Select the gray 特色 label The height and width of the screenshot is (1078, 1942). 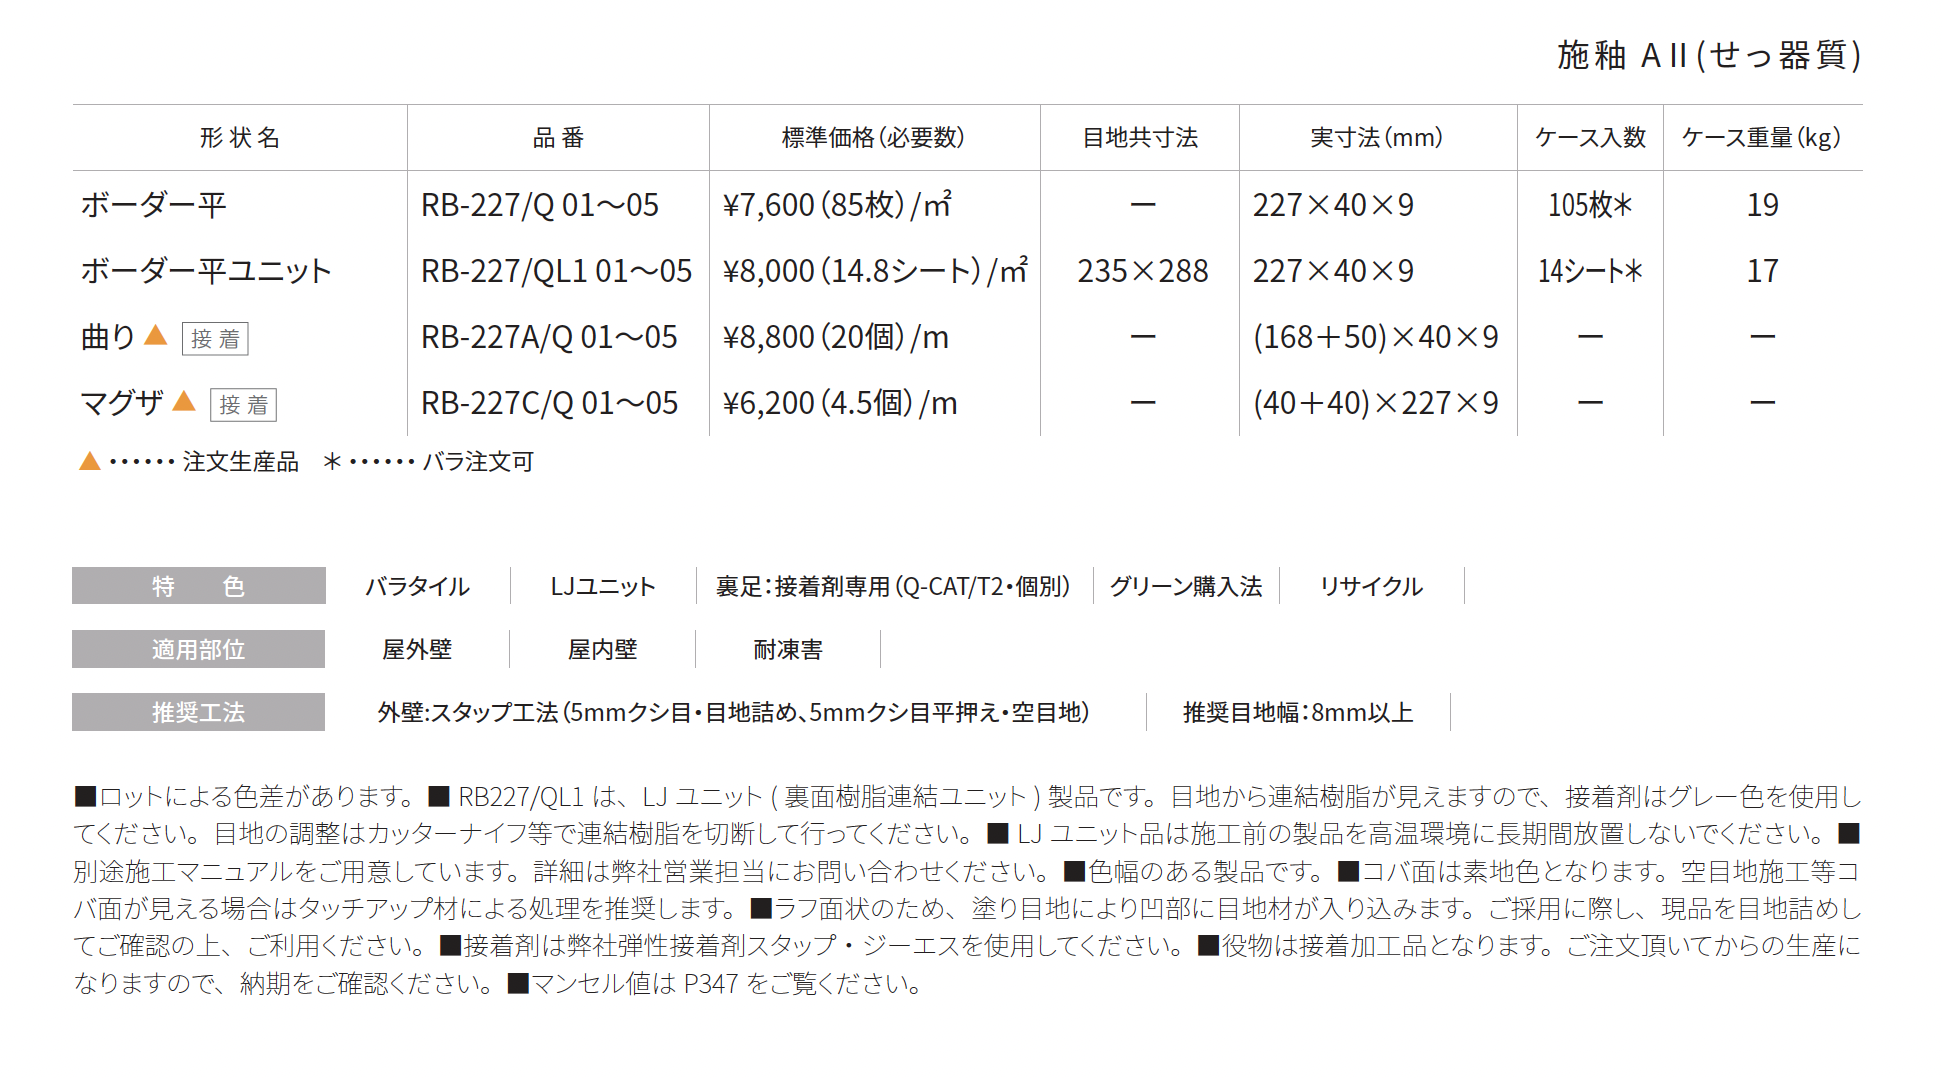[x=198, y=586]
